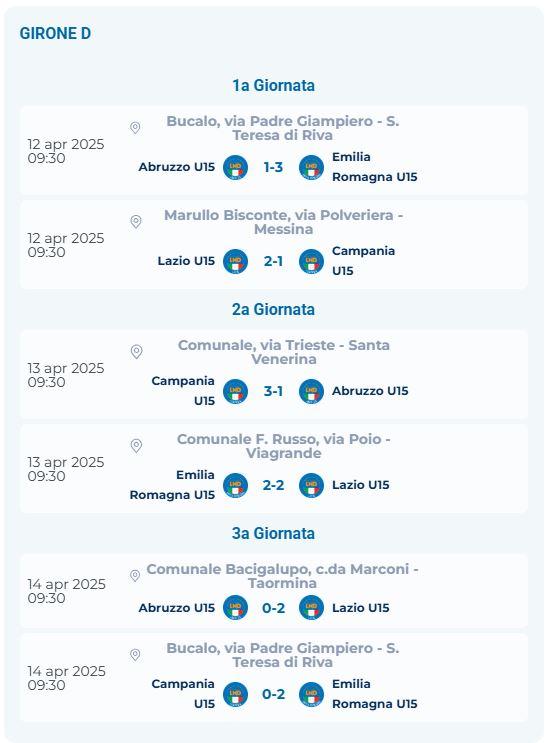The image size is (549, 743).
Task: Click Abruzzo U15 team crest in 1-3 match
Action: [x=235, y=167]
